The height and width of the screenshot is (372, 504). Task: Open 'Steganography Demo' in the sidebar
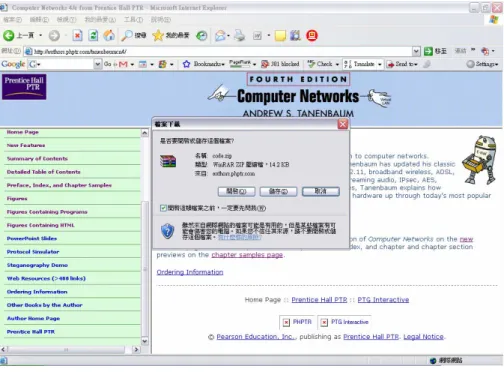tap(37, 265)
